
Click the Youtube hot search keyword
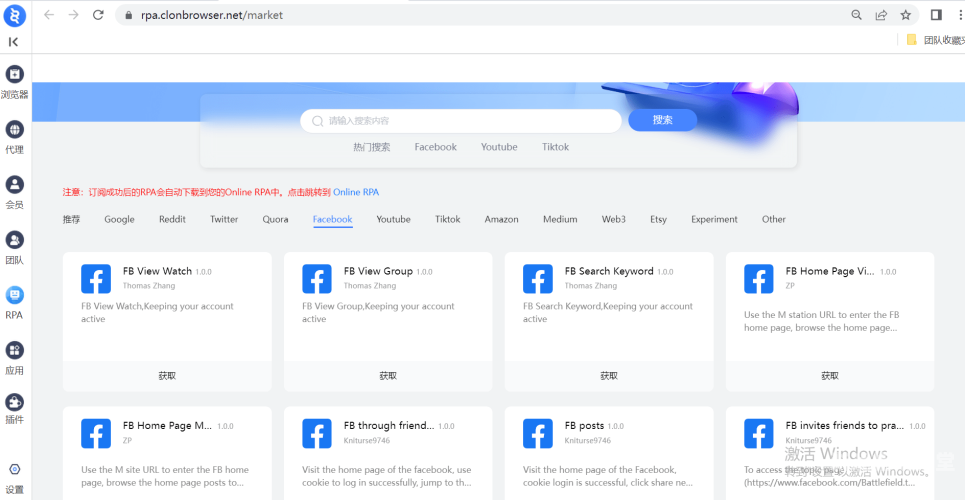coord(499,147)
